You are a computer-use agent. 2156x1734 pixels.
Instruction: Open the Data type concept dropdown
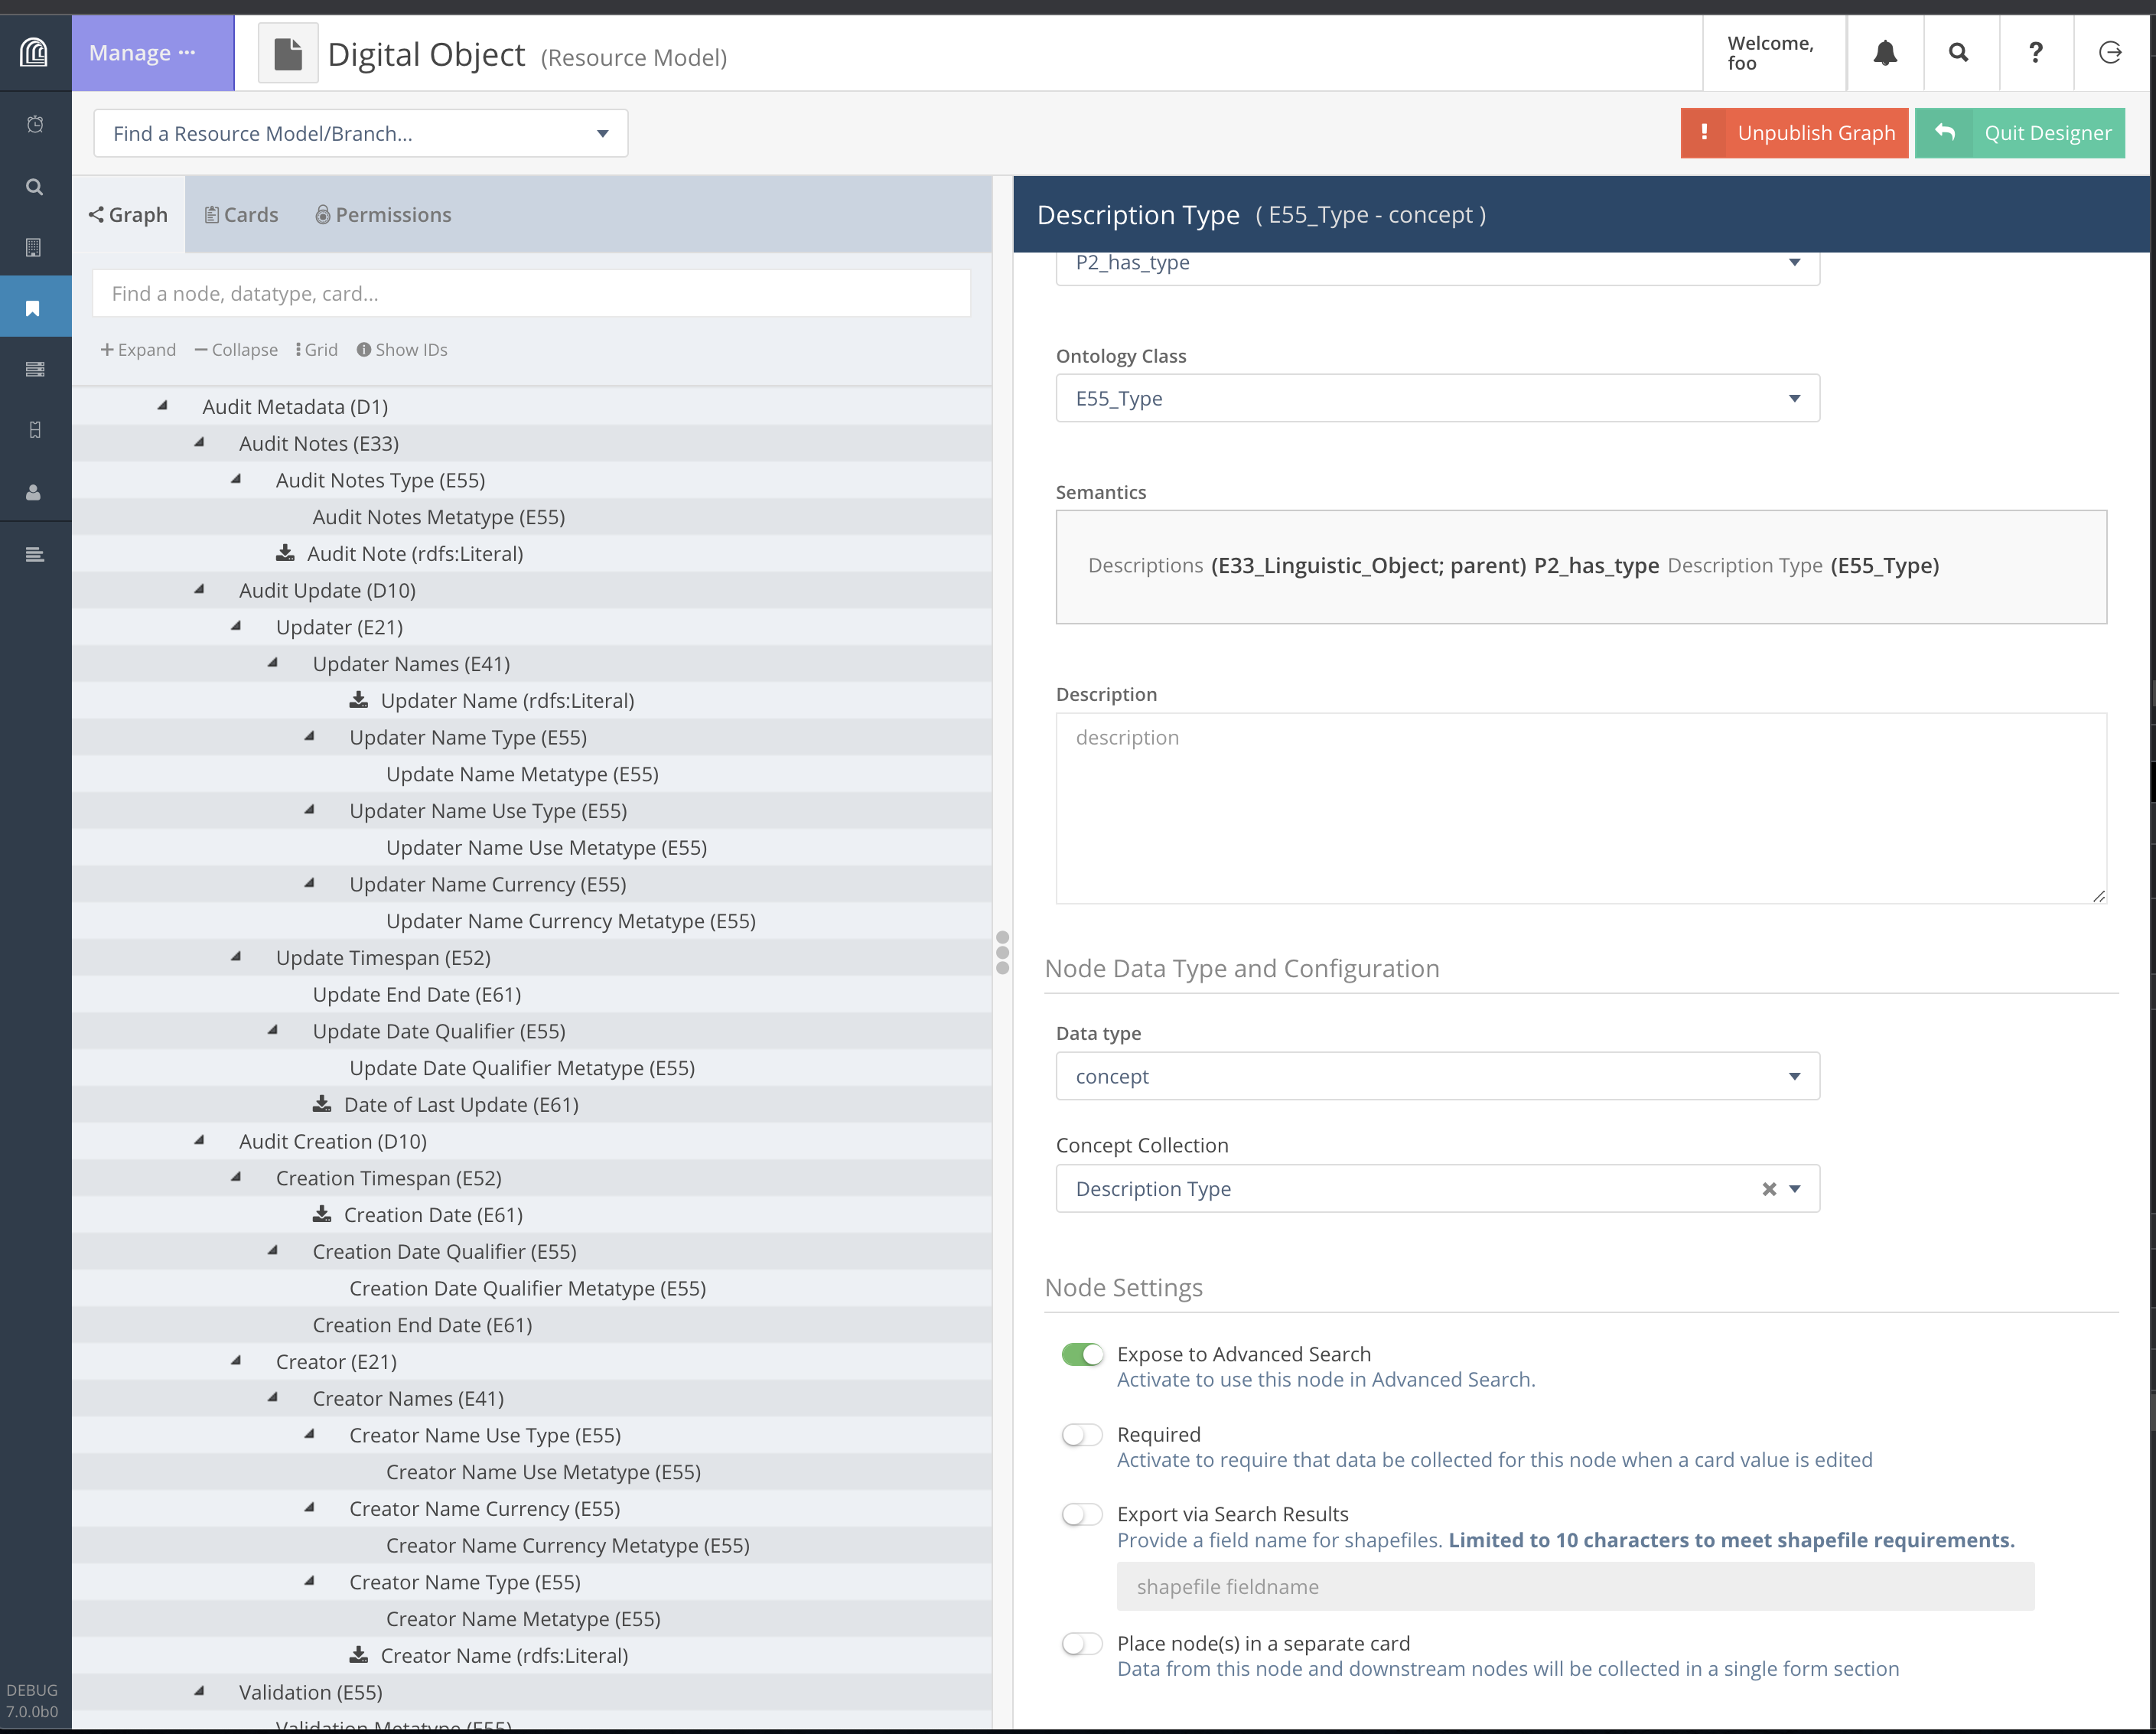pyautogui.click(x=1437, y=1076)
